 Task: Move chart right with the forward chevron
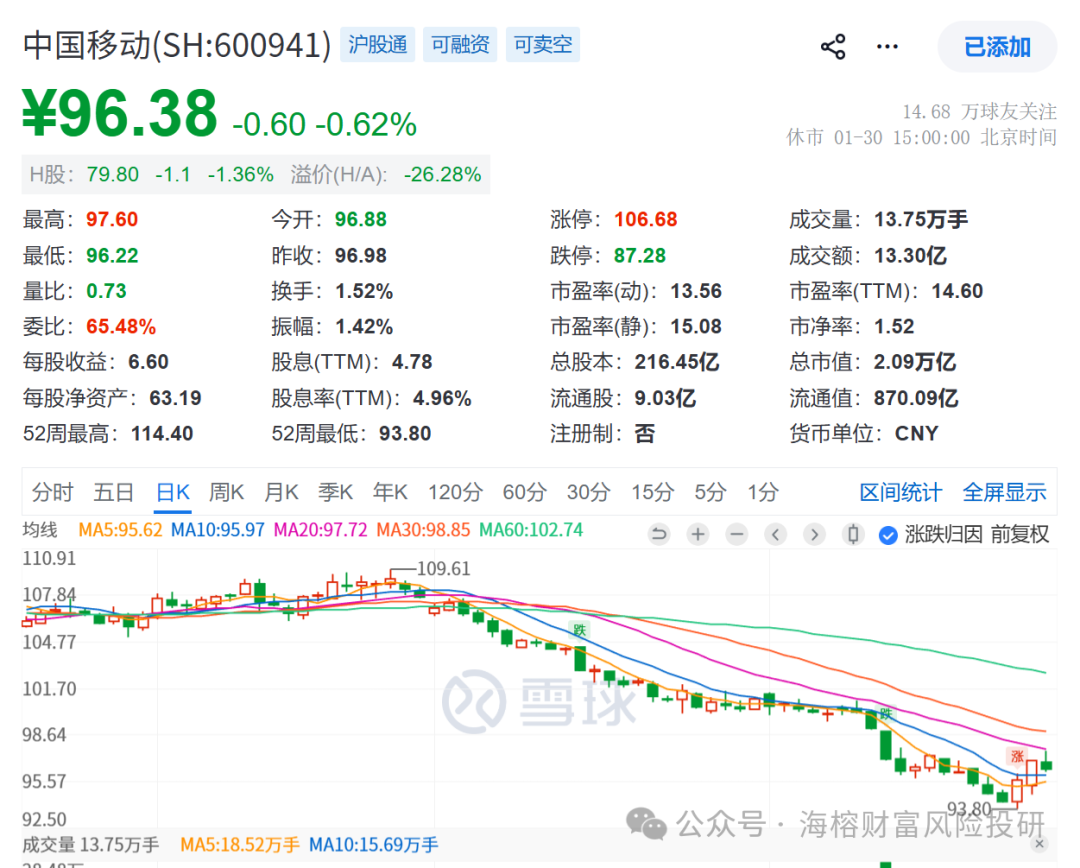click(814, 534)
